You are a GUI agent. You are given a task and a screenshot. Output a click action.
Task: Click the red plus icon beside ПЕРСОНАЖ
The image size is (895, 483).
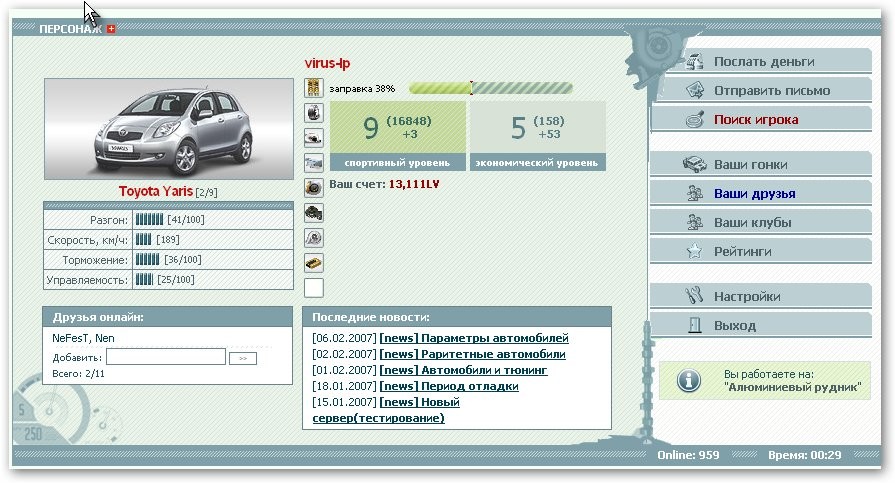(111, 29)
